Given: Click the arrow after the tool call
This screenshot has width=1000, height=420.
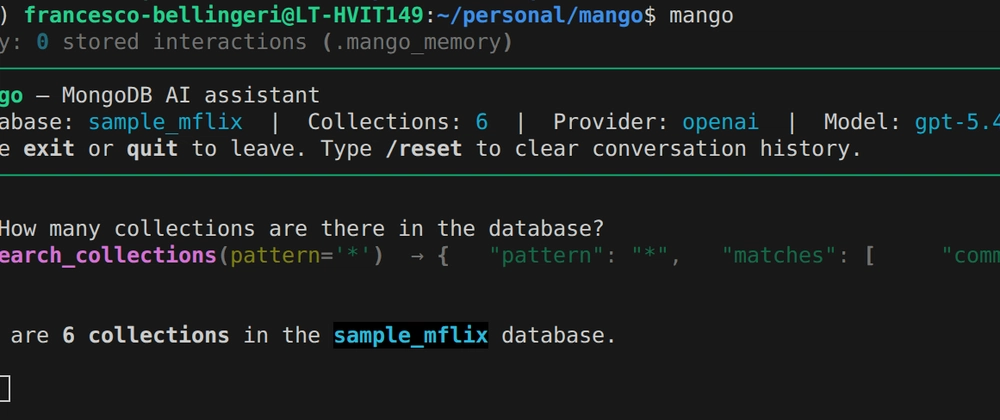Looking at the screenshot, I should pos(416,255).
